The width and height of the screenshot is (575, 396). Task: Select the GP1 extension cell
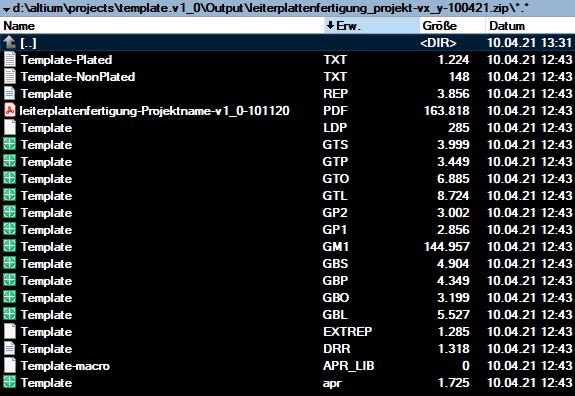(334, 230)
